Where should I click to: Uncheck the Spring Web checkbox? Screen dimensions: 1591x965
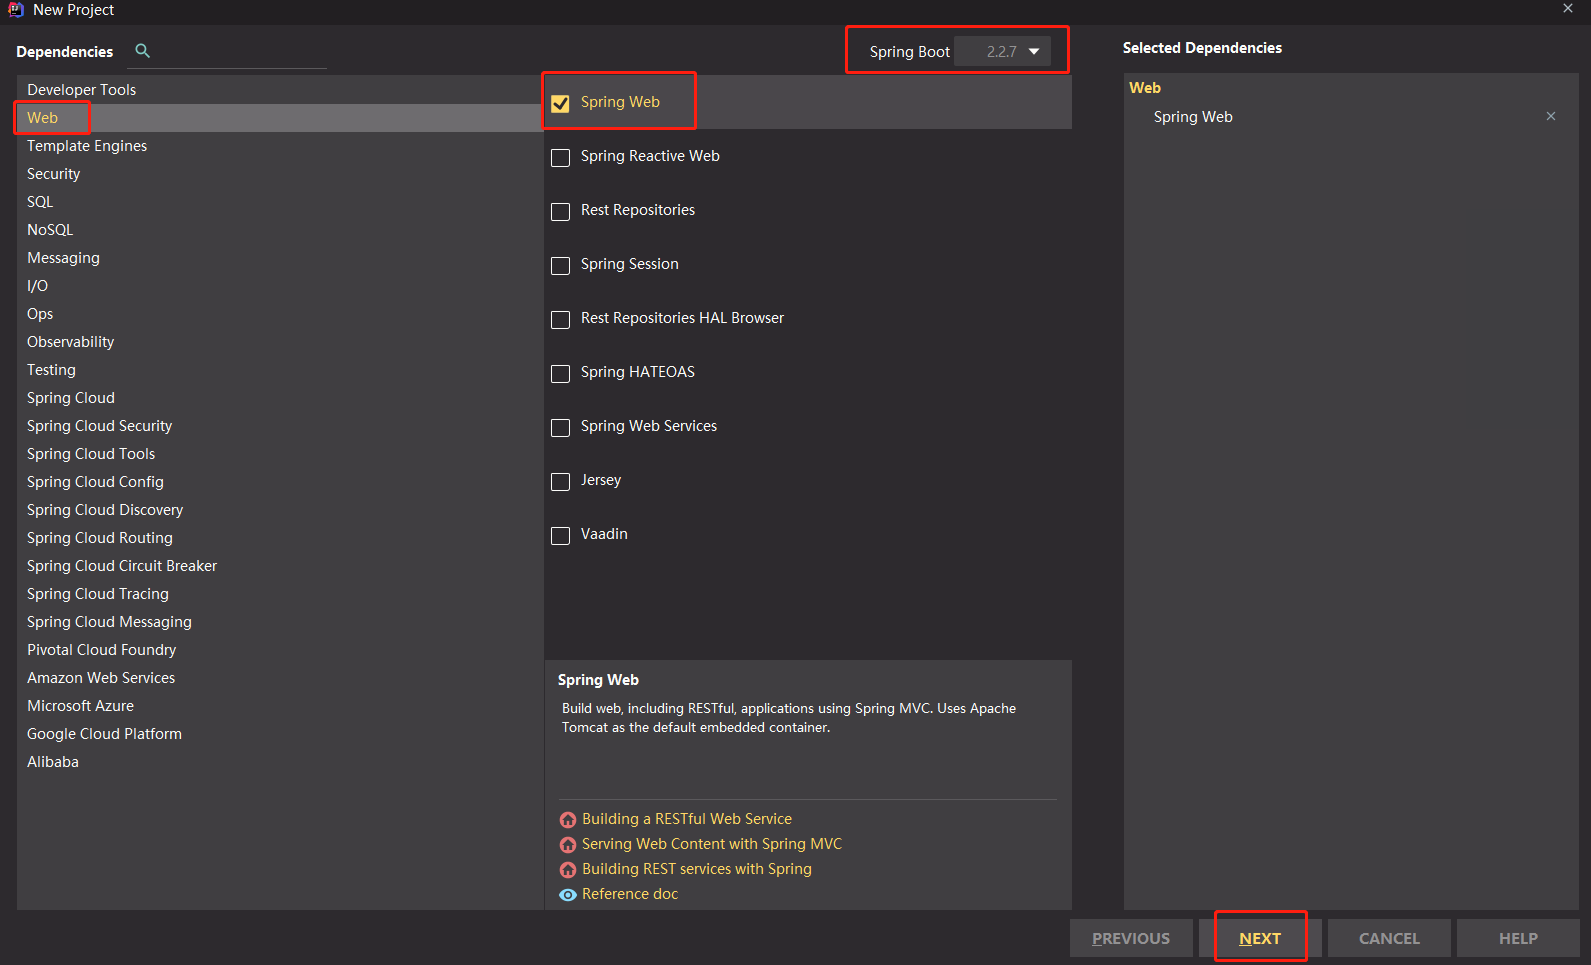(561, 103)
